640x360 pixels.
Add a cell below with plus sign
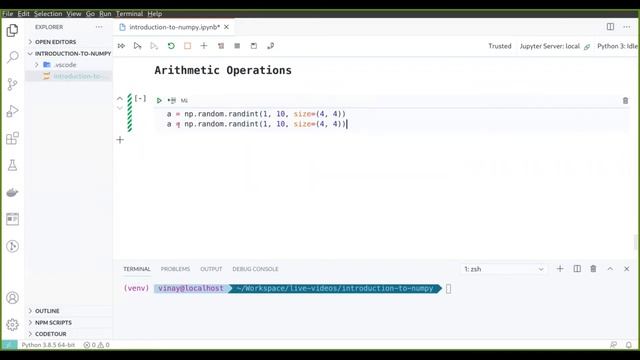pos(120,140)
